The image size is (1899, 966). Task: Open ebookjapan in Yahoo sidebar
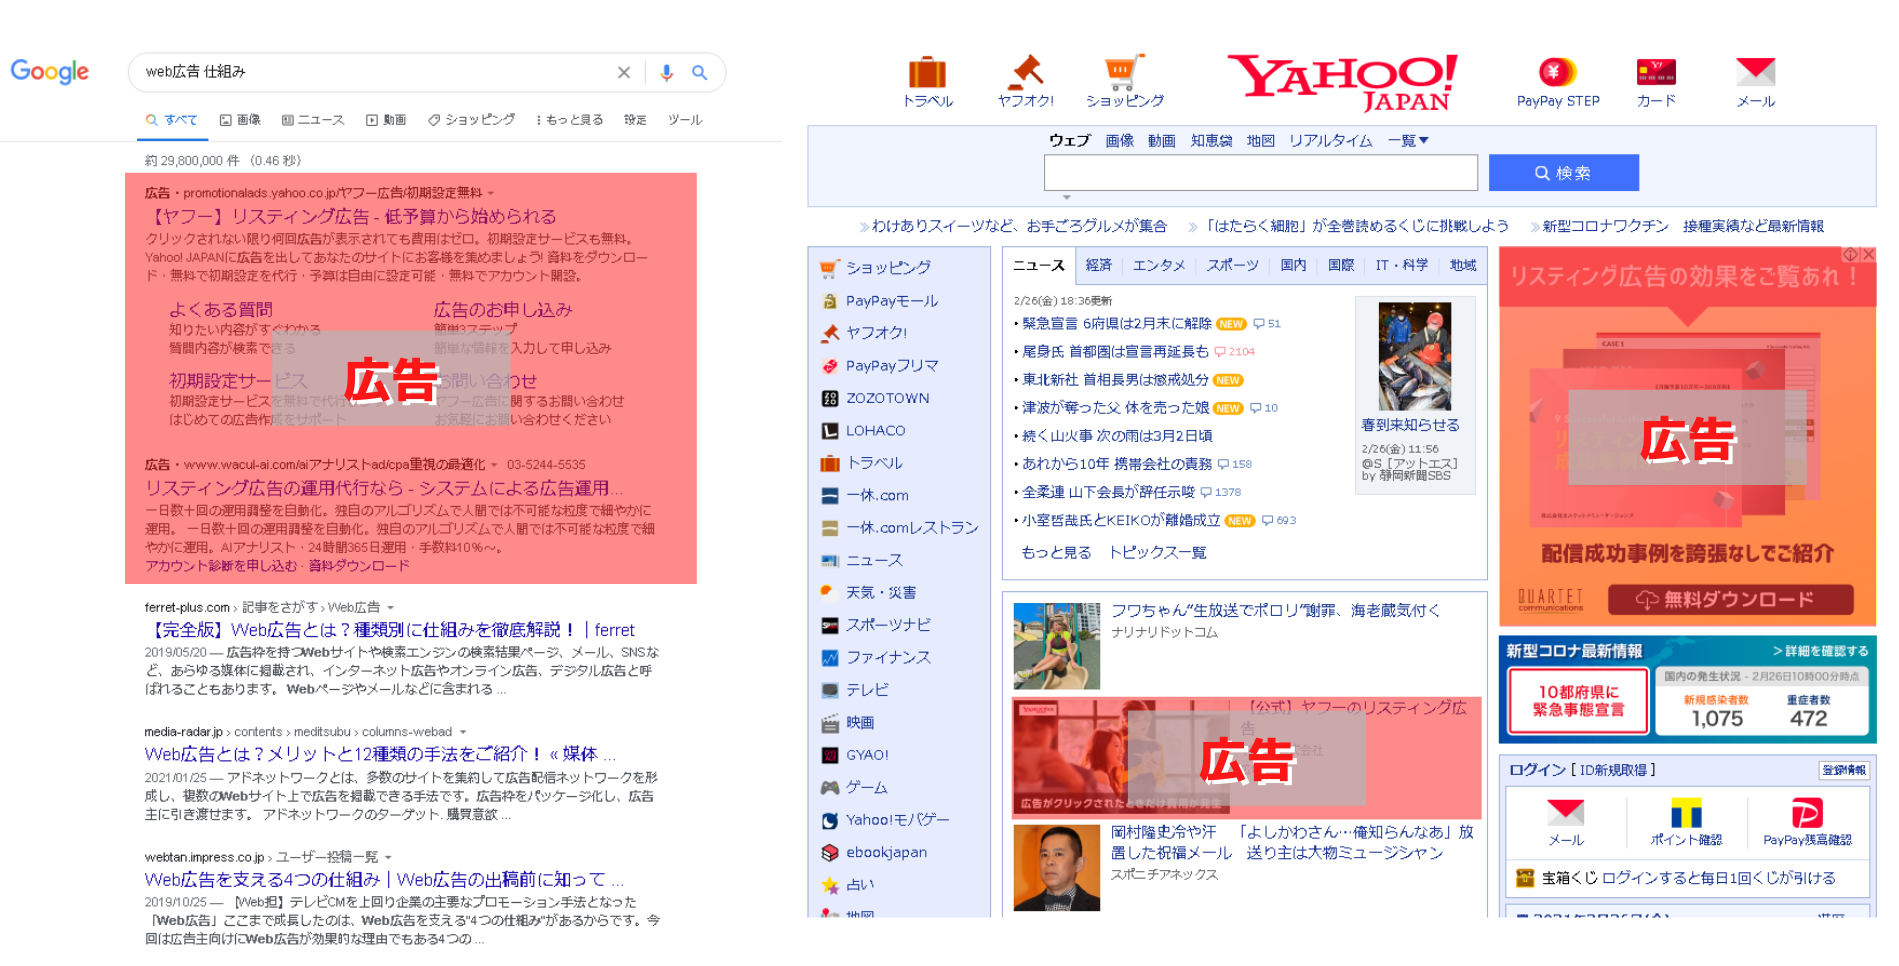(886, 852)
